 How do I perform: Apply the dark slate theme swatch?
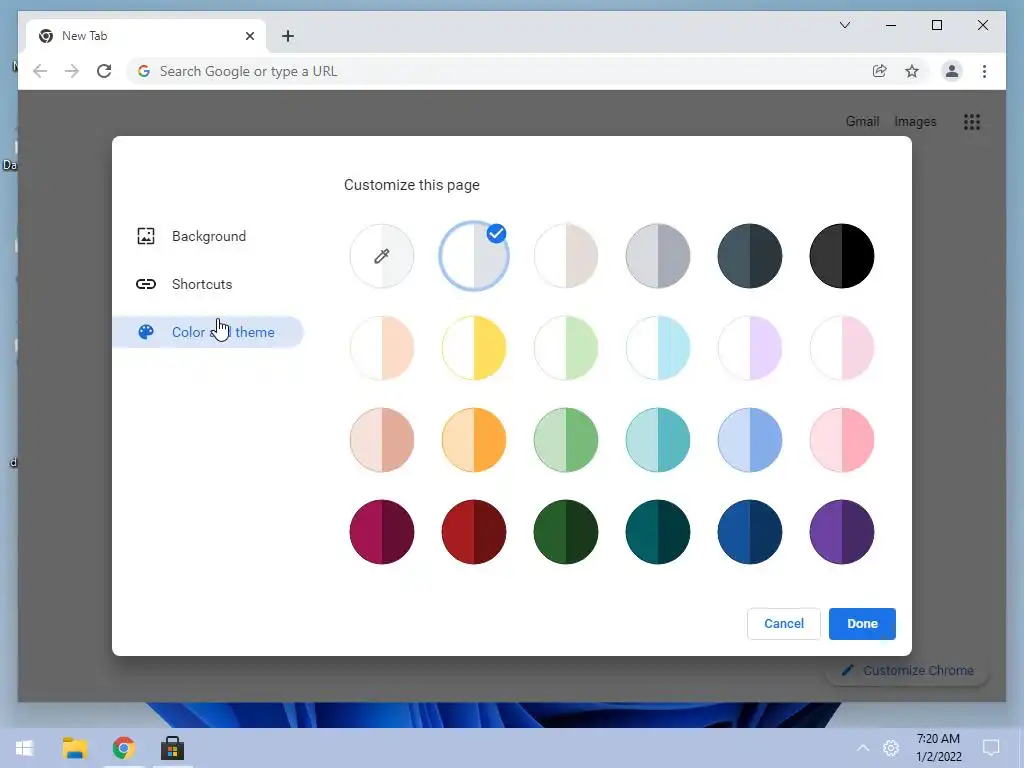tap(750, 256)
